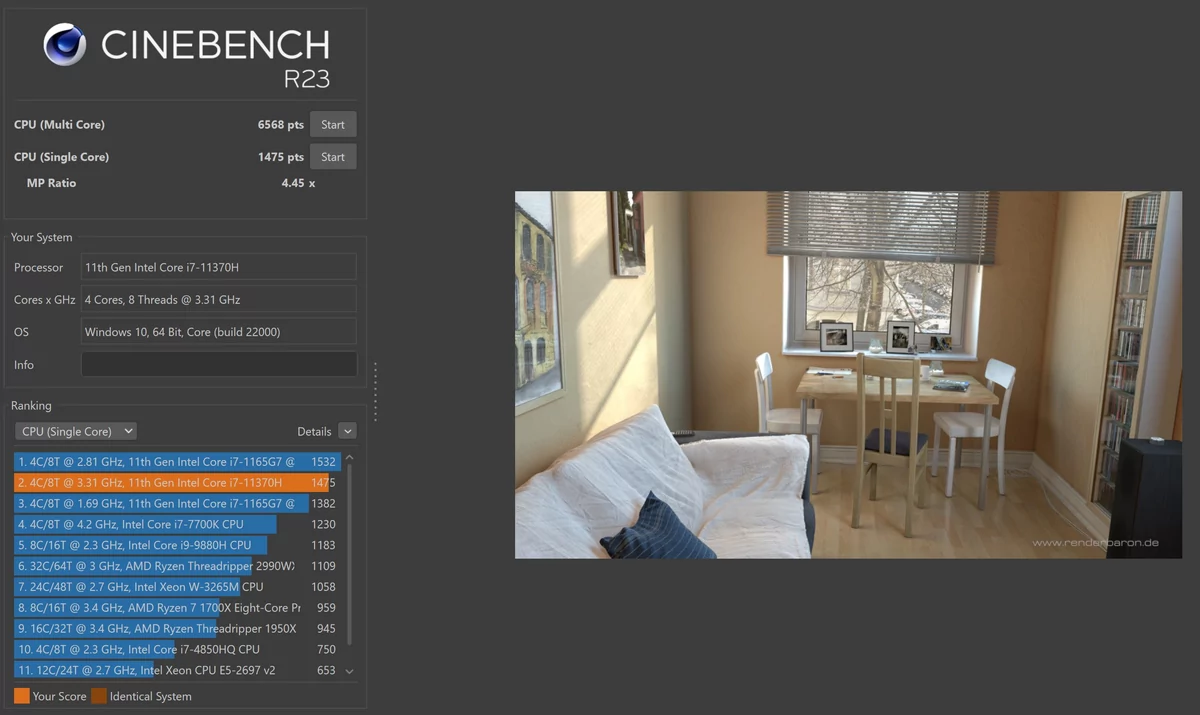Select ranking row Intel Core i9-9880H
The height and width of the screenshot is (715, 1200).
[x=176, y=545]
